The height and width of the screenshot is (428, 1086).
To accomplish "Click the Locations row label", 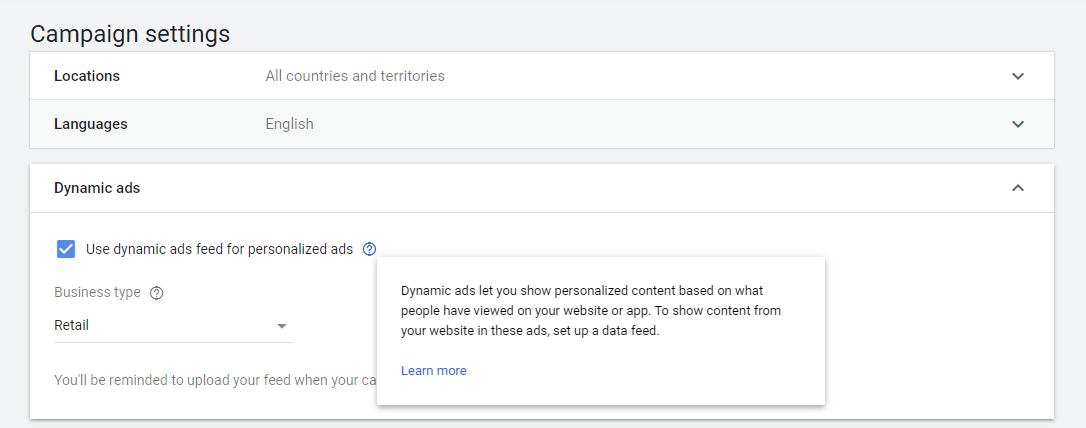I will point(87,76).
